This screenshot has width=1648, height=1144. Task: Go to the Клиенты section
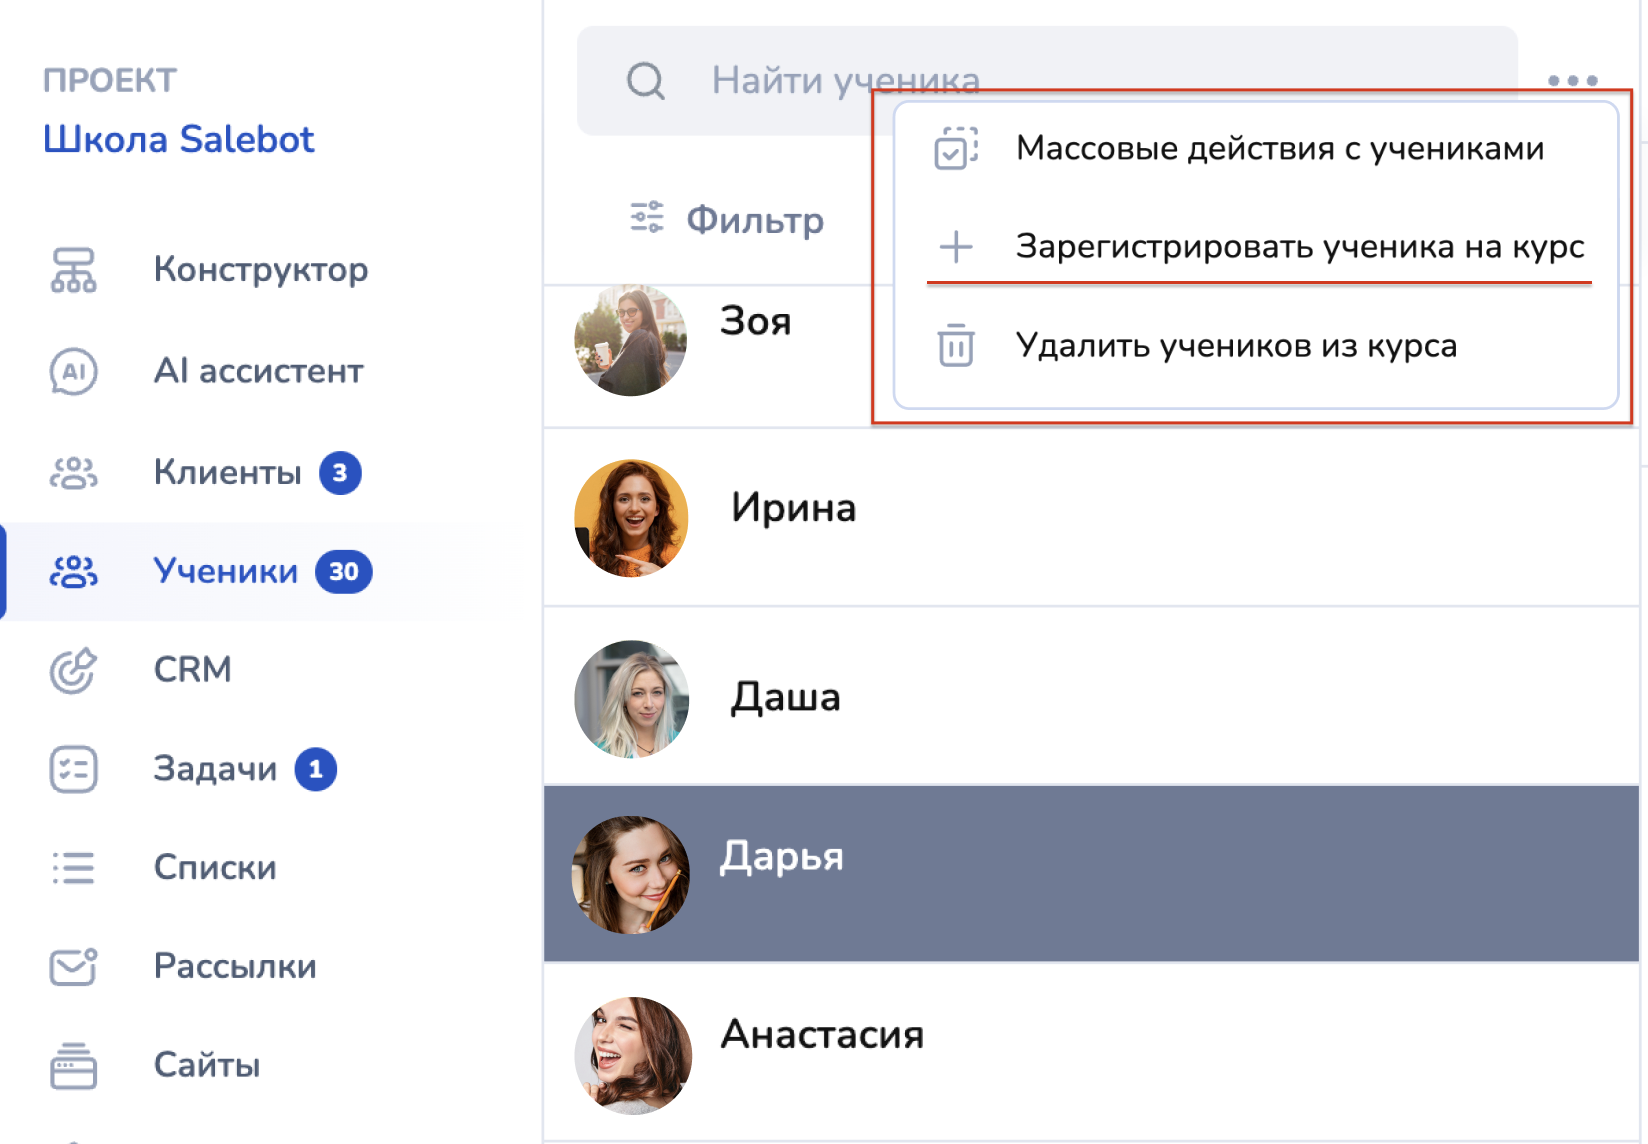click(x=227, y=472)
